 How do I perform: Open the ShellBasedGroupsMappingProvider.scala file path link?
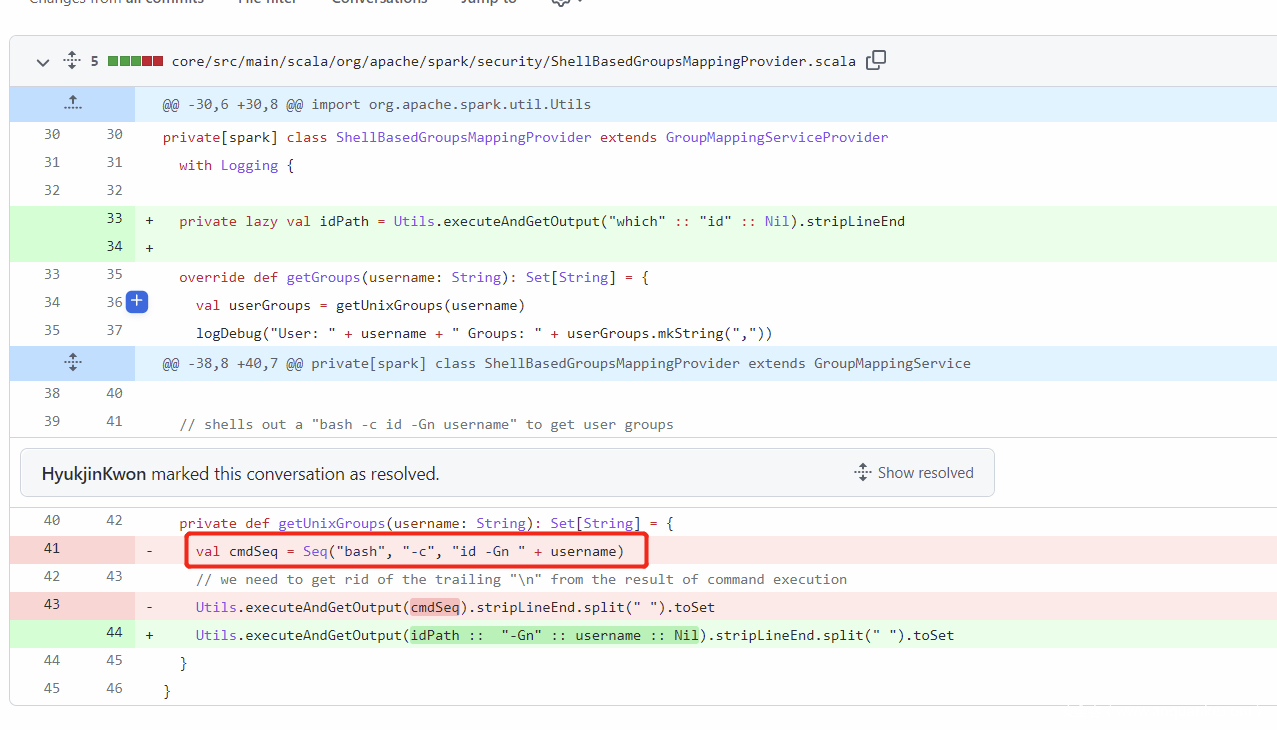pyautogui.click(x=513, y=62)
